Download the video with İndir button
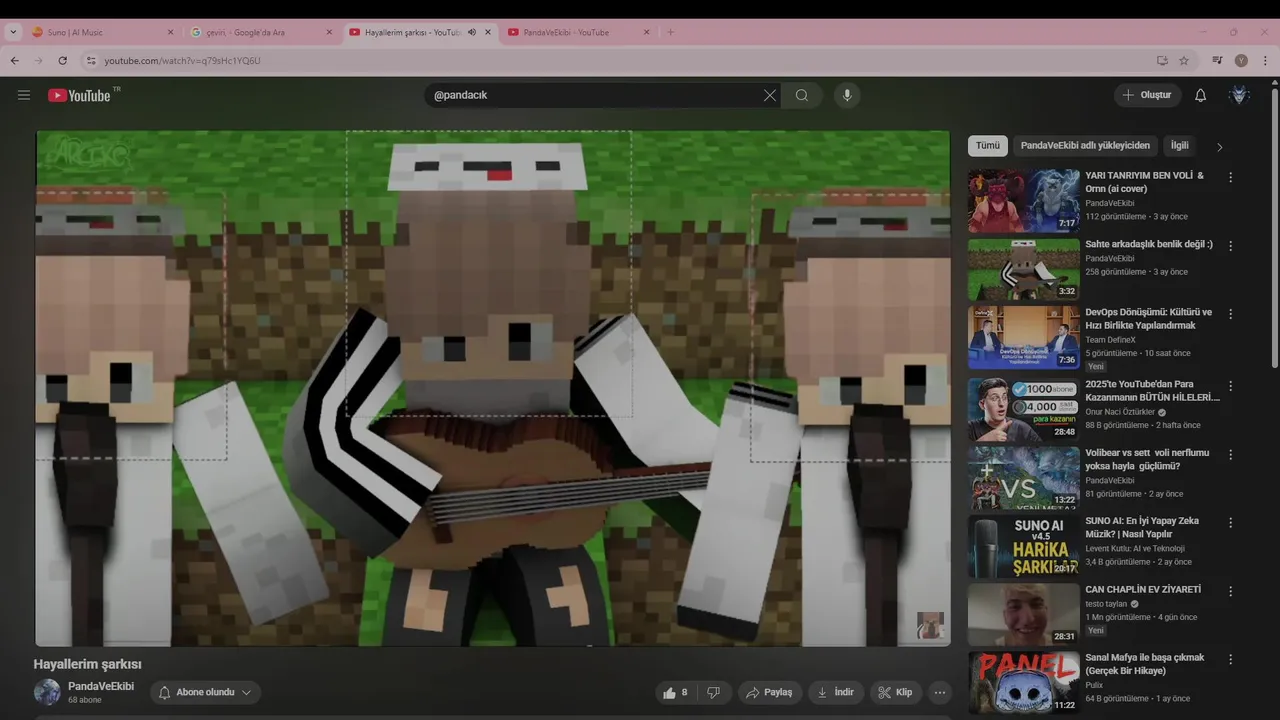Image resolution: width=1280 pixels, height=720 pixels. pos(836,692)
